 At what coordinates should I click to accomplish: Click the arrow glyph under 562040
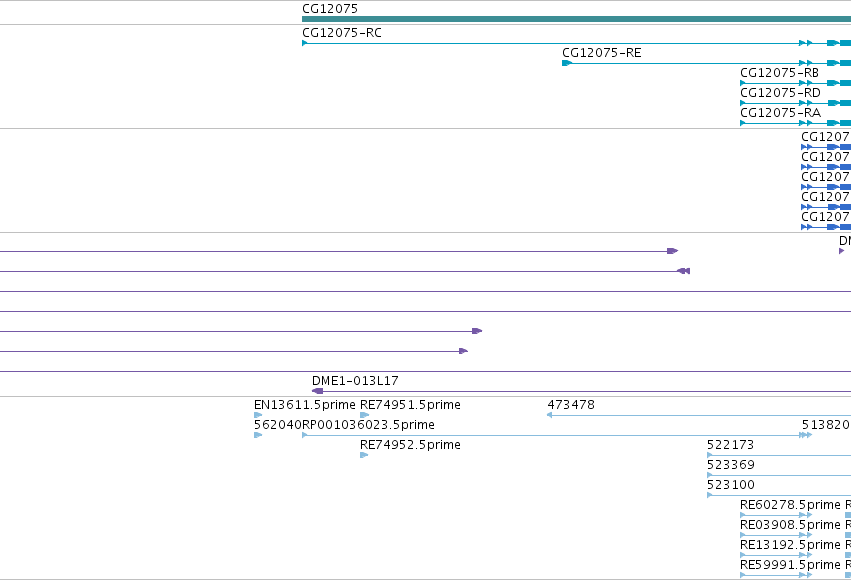tap(258, 435)
